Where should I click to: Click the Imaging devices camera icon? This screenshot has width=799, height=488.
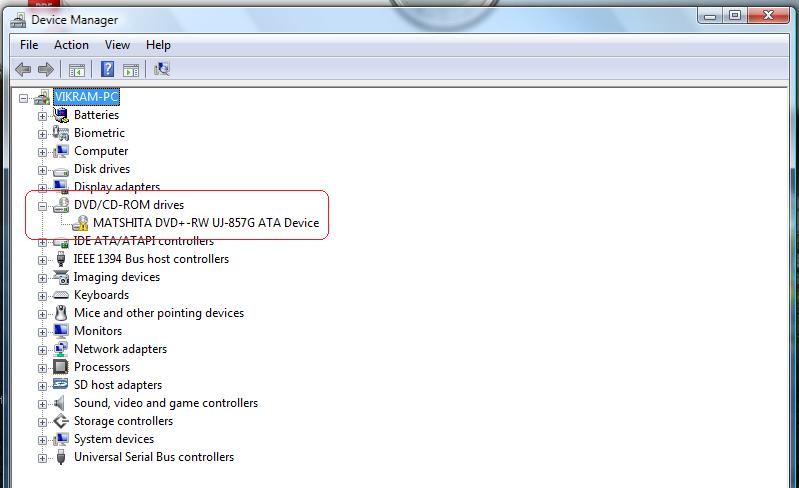tap(61, 277)
